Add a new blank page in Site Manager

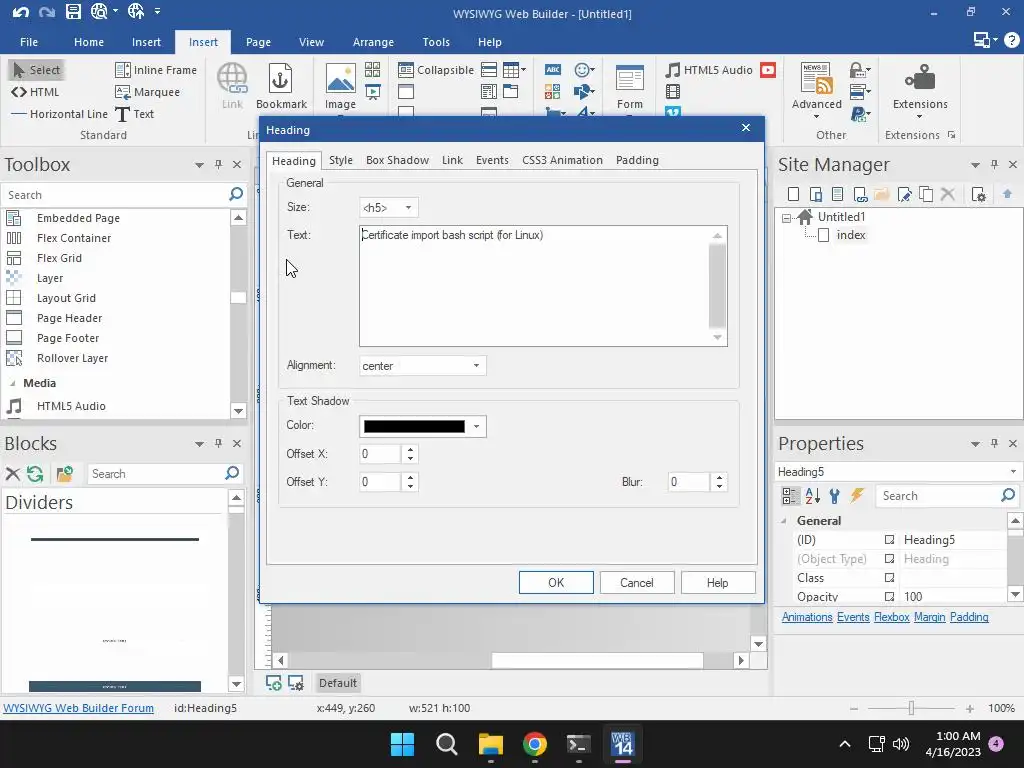(793, 194)
